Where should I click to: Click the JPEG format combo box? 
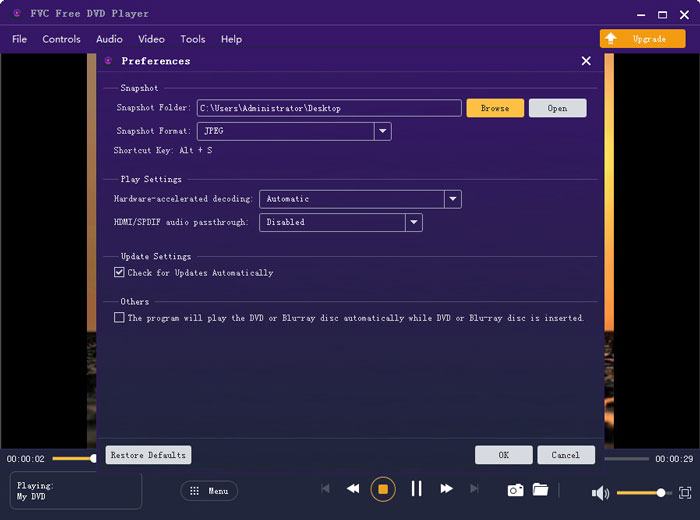pos(294,131)
